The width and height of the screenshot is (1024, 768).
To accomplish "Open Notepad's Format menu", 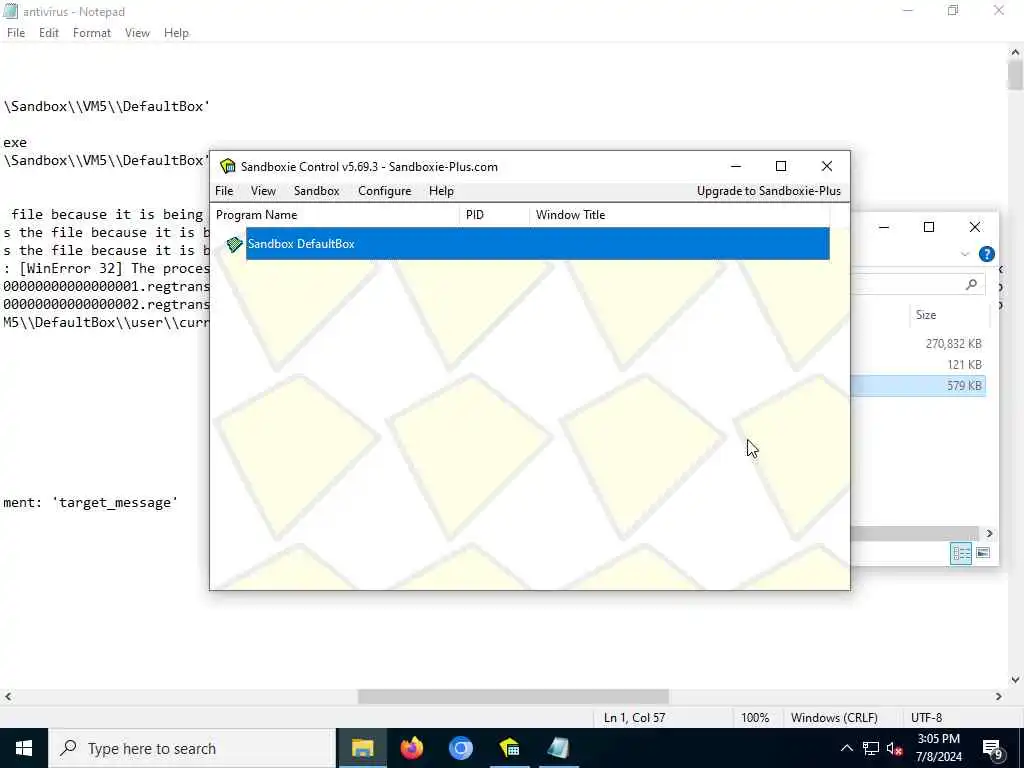I will [x=92, y=33].
